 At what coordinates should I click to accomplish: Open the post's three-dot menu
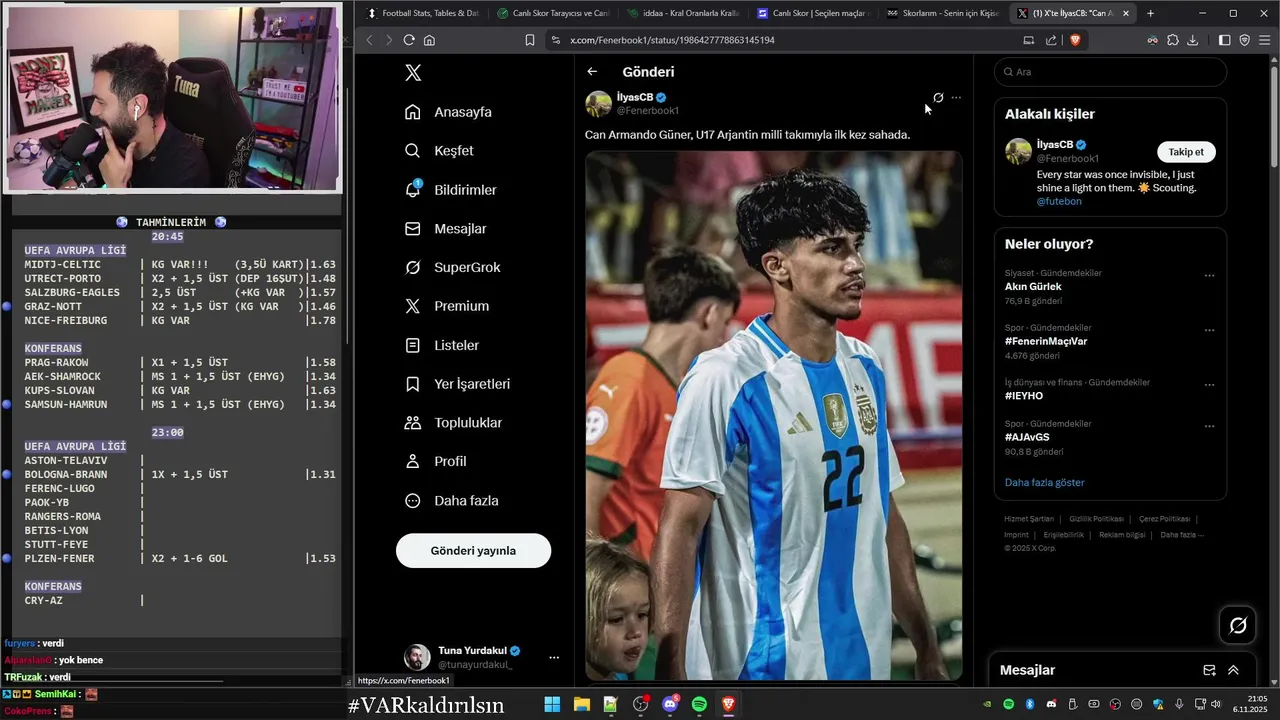957,97
